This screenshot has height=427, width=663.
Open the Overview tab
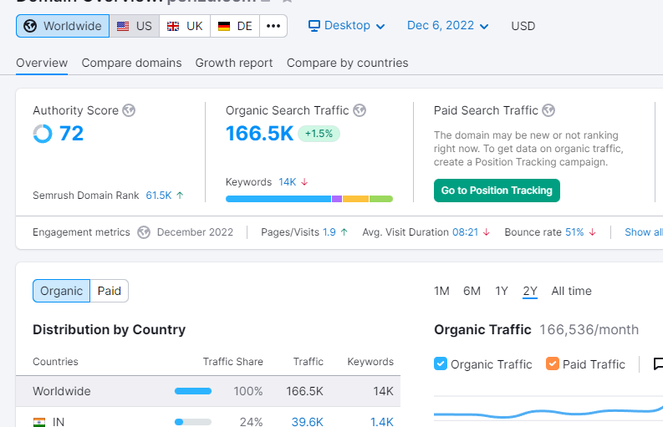(42, 63)
